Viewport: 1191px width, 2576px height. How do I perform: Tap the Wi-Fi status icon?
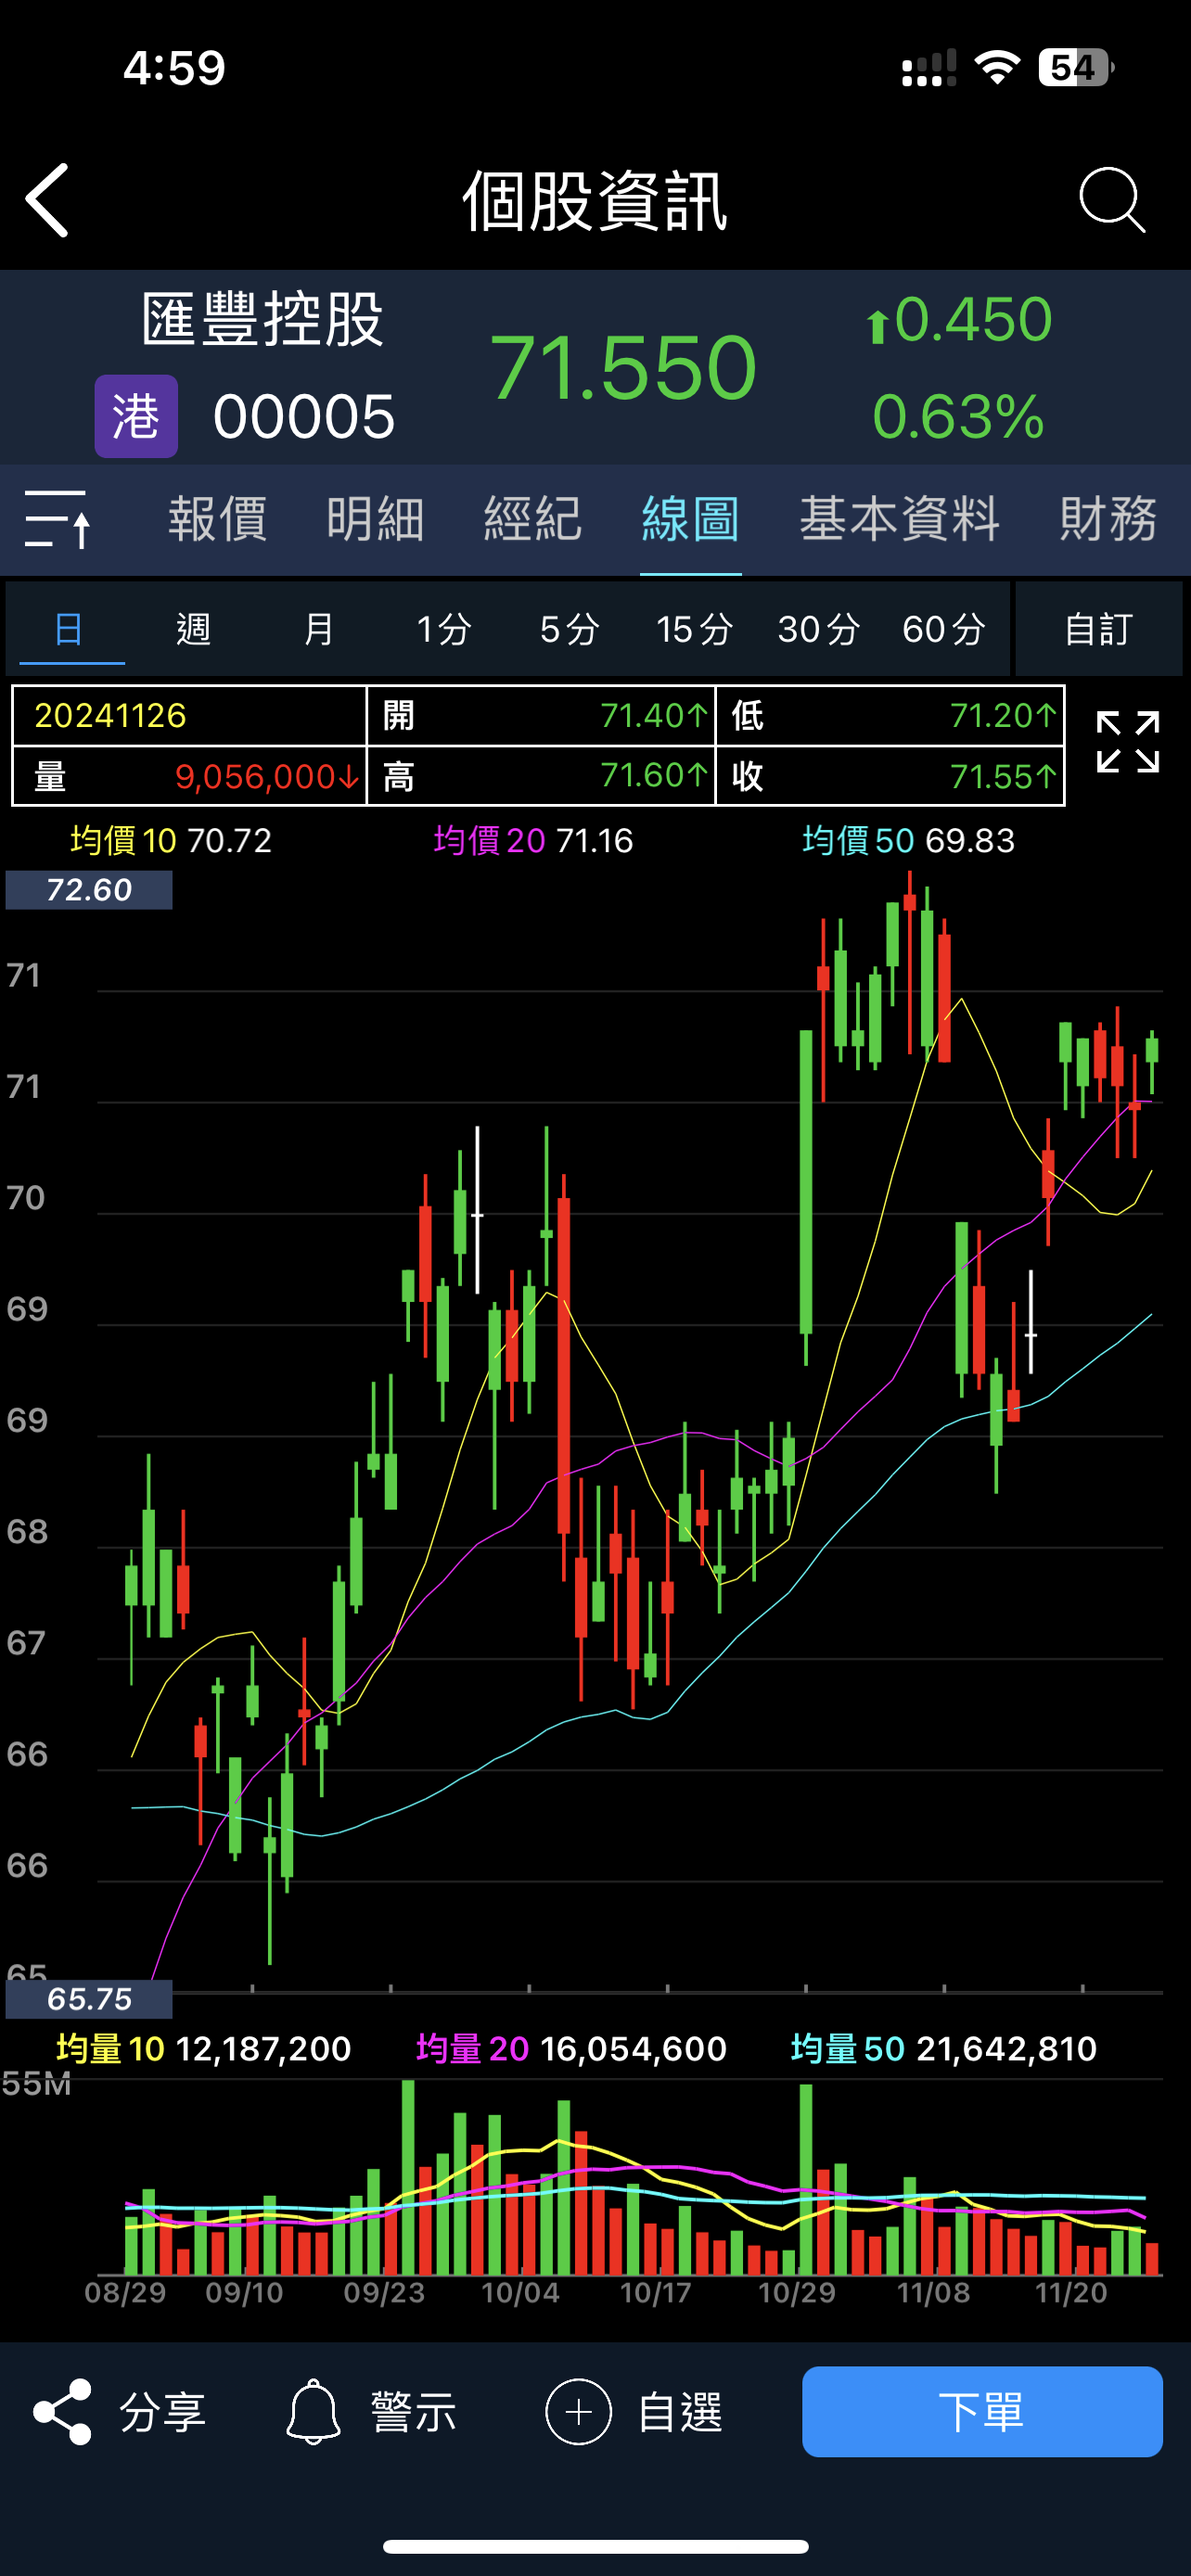point(997,68)
